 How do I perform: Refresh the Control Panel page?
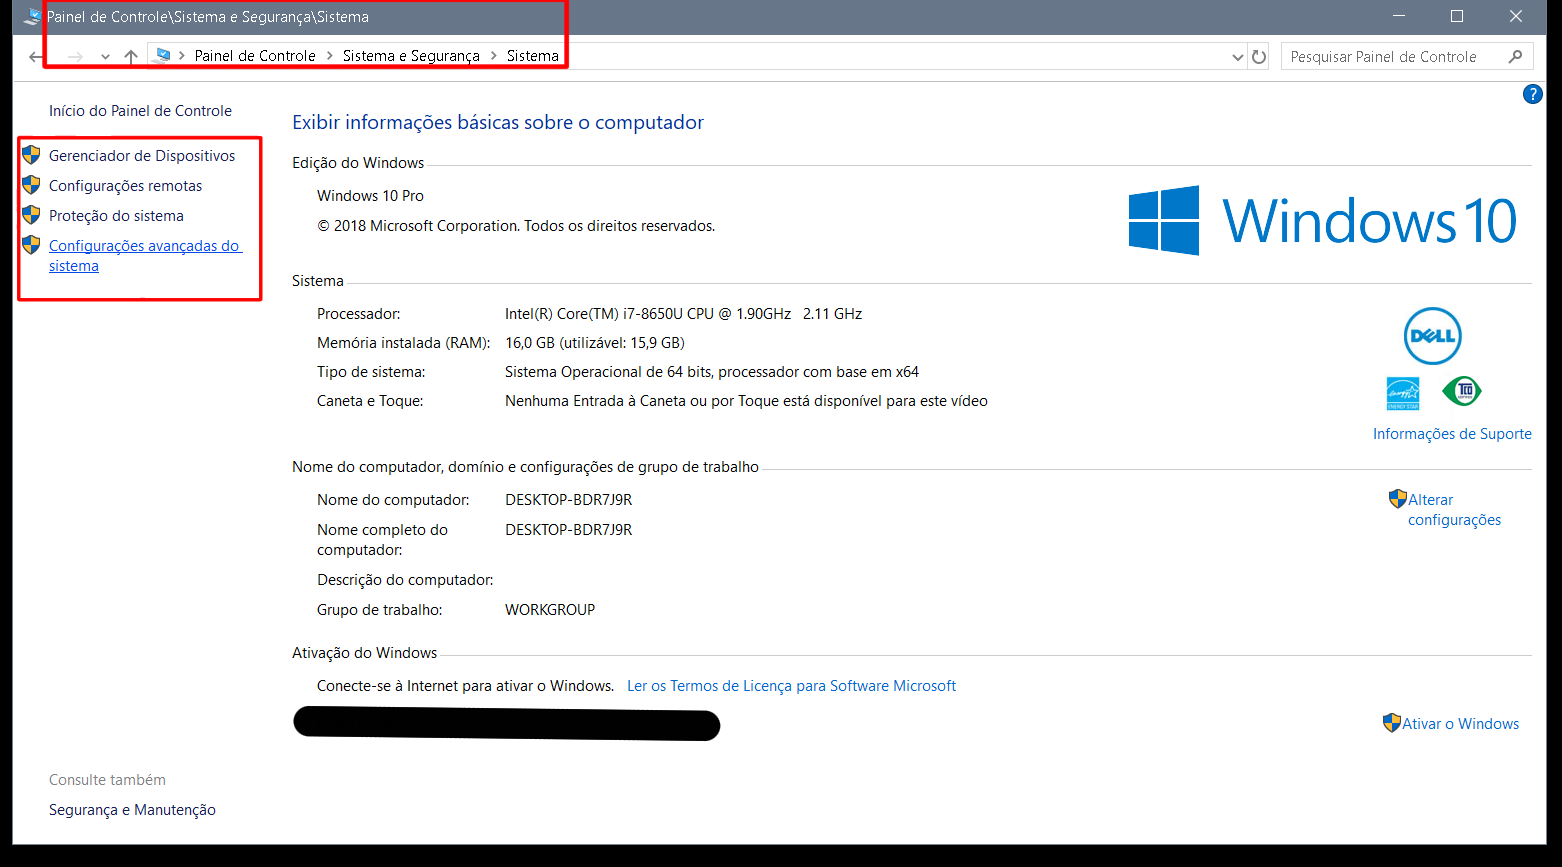(x=1259, y=57)
